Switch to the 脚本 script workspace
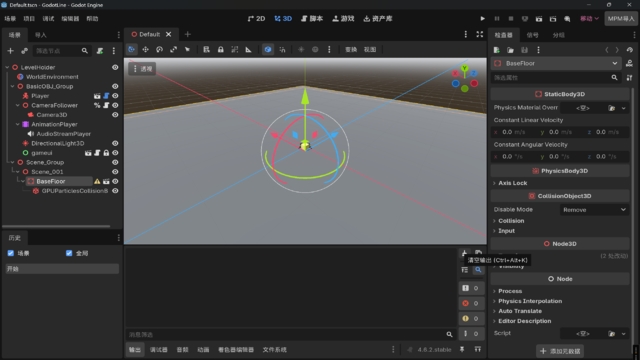This screenshot has height=360, width=640. click(312, 19)
